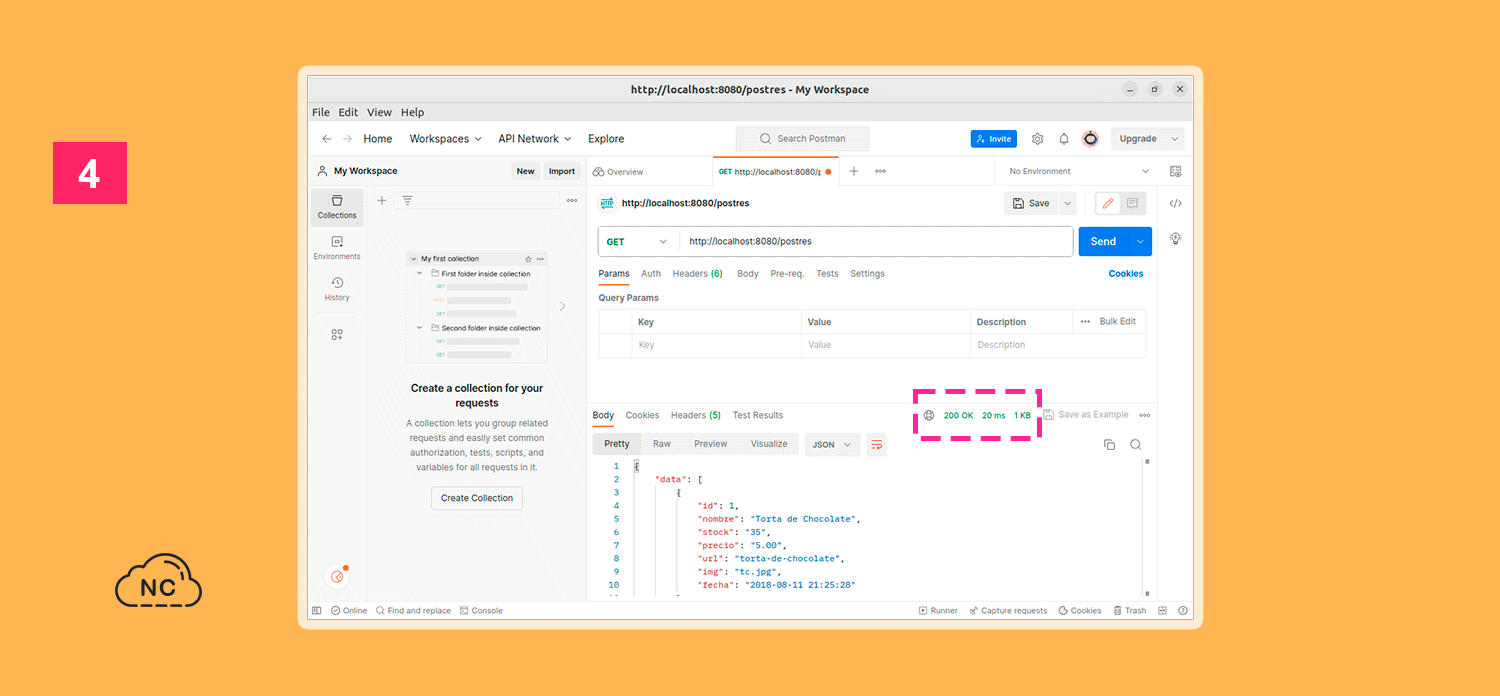Open Runner from the status bar

(938, 610)
